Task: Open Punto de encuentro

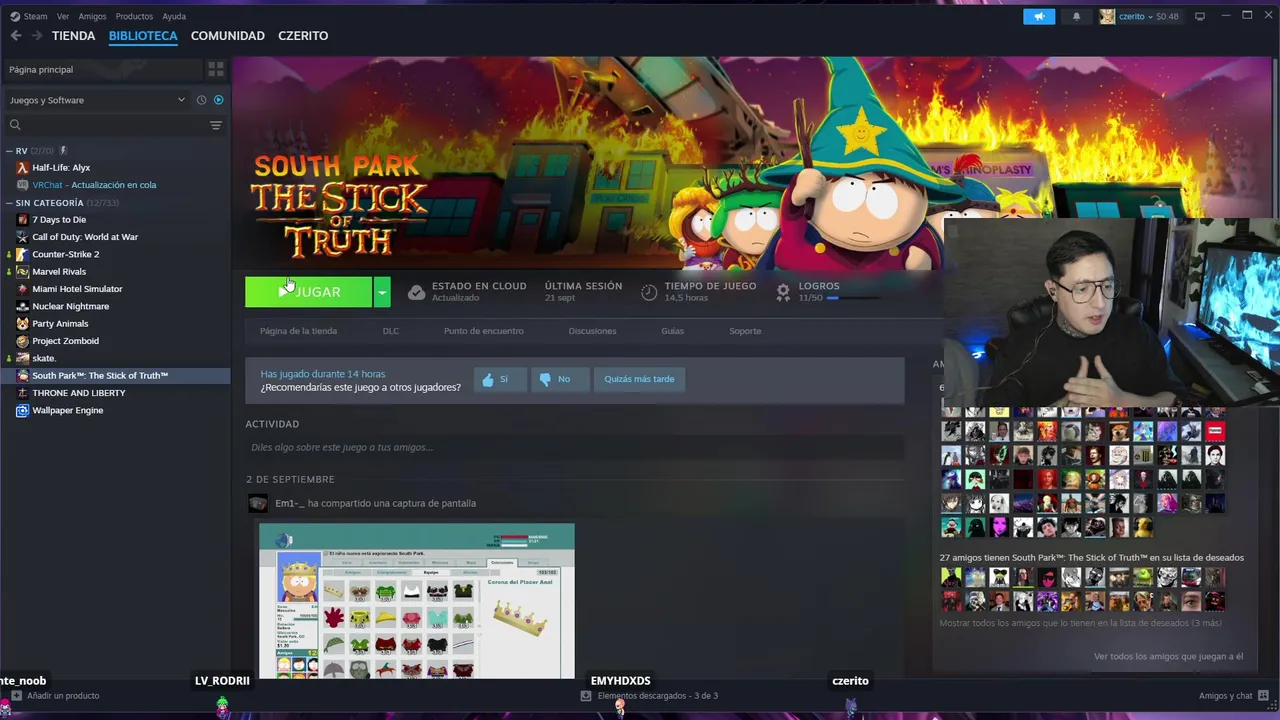Action: pos(484,331)
